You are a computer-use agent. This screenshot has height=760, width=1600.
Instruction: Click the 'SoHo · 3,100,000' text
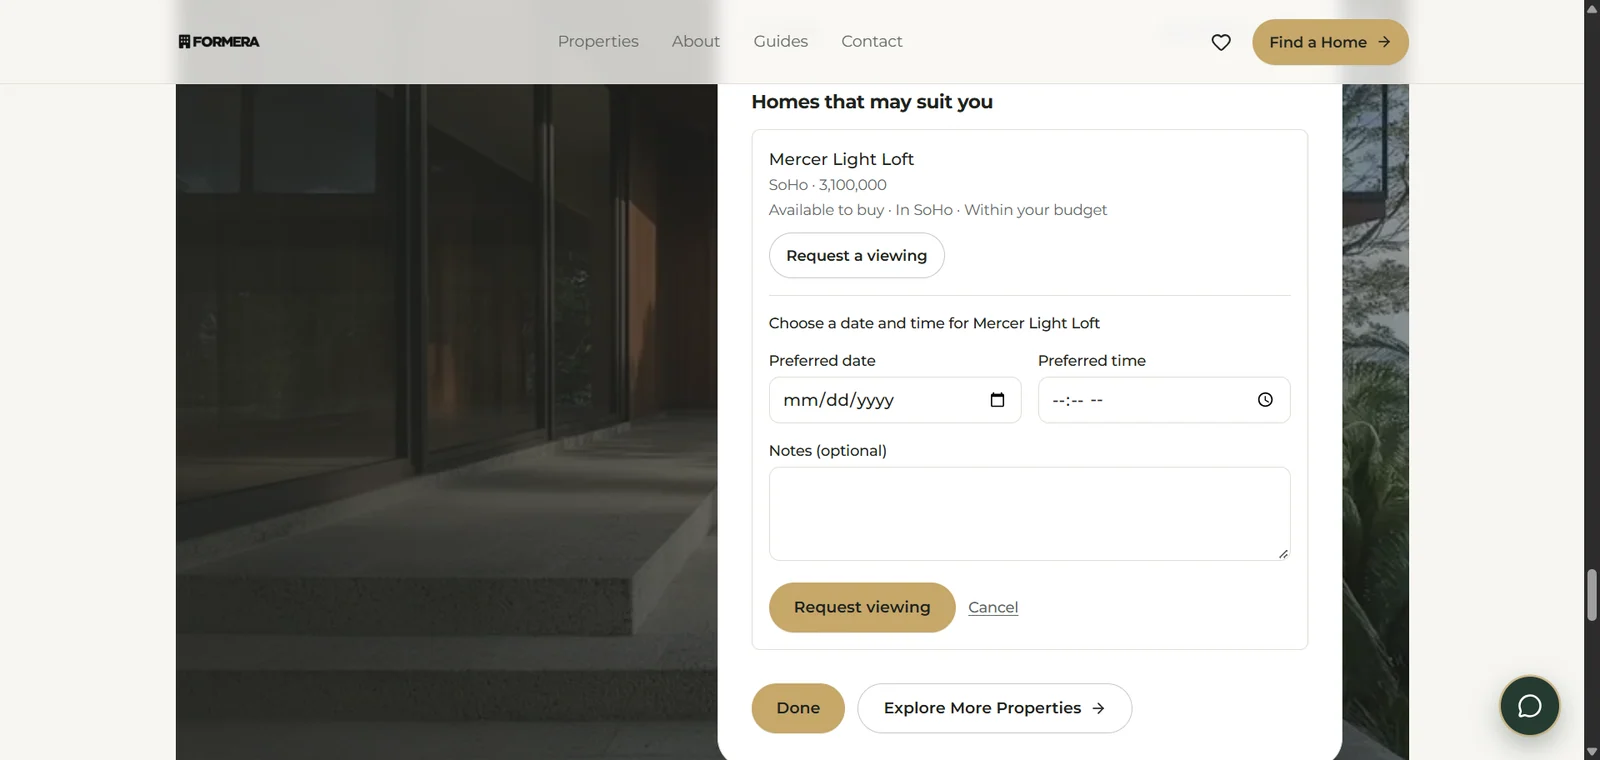click(x=828, y=185)
